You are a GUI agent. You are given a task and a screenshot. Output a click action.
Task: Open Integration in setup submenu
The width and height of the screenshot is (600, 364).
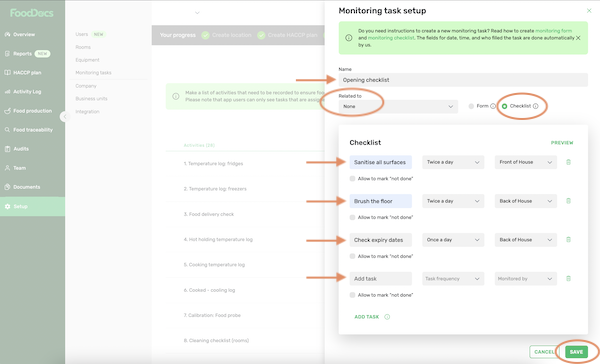87,111
